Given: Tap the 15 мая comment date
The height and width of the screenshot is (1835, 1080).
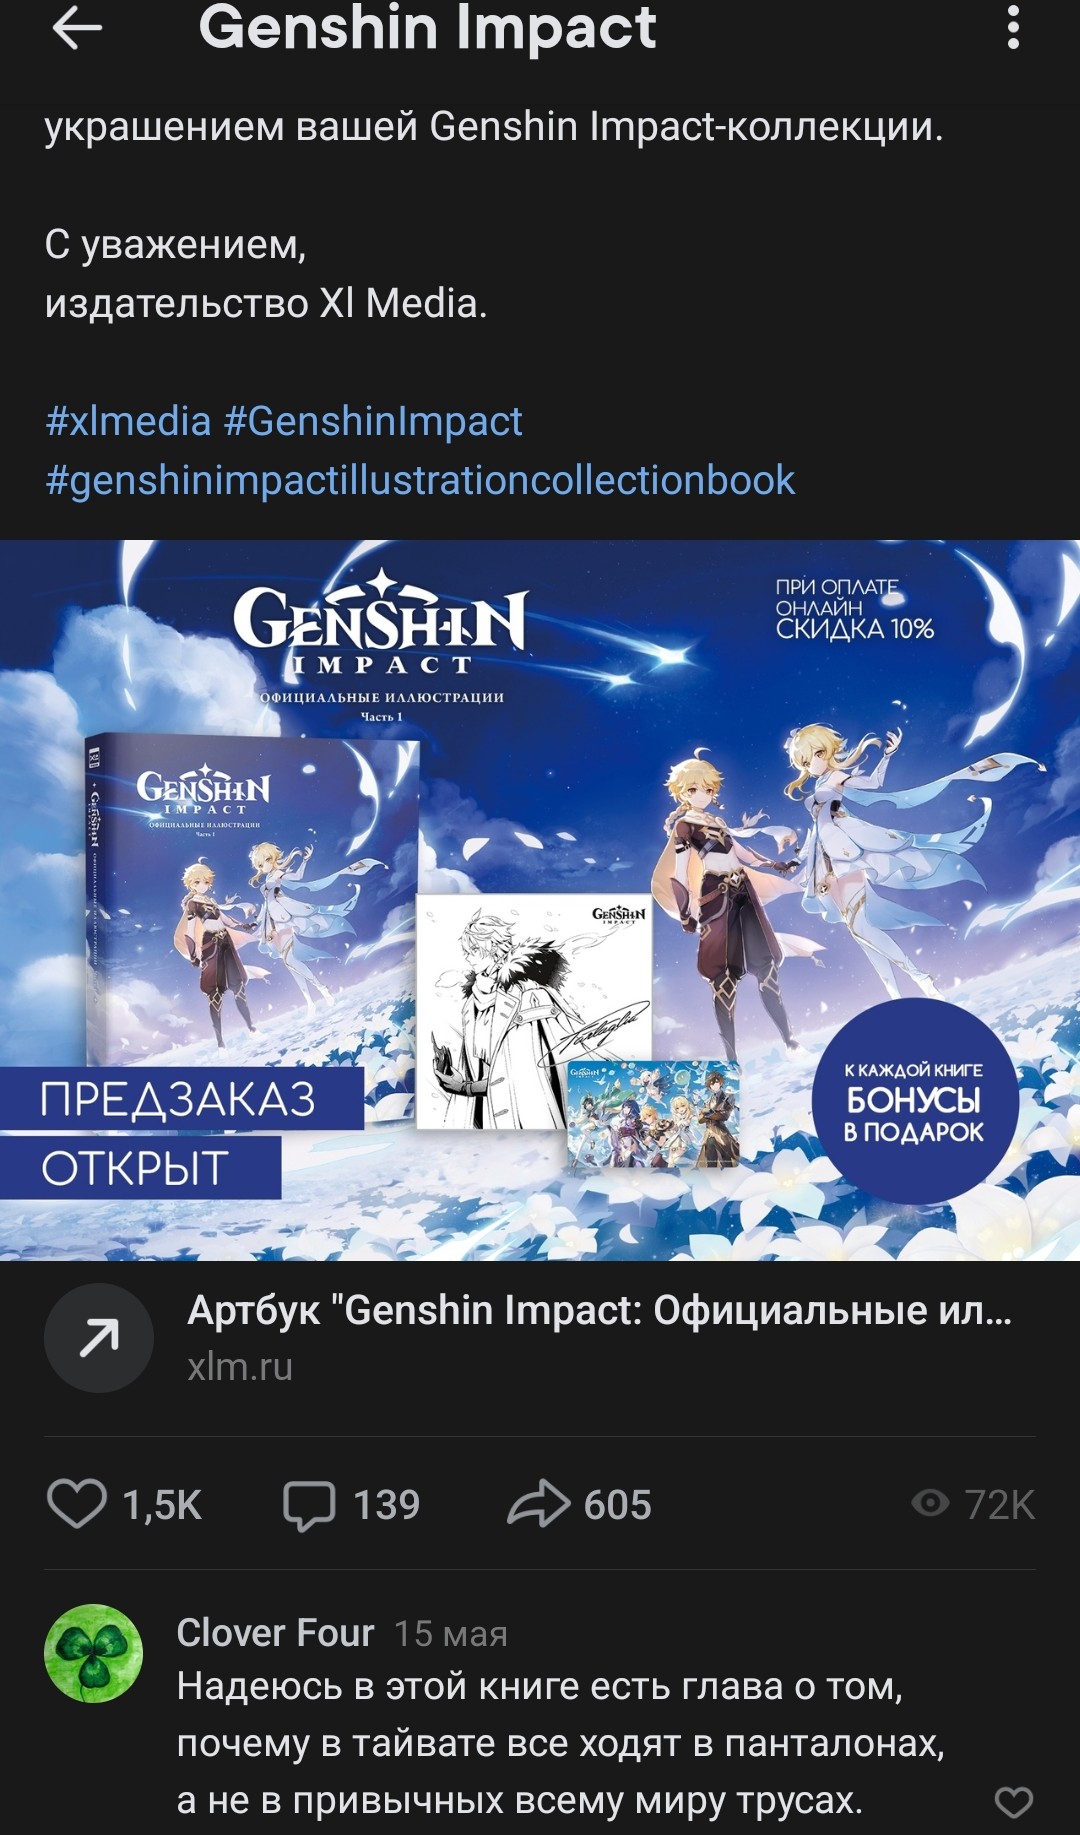Looking at the screenshot, I should pyautogui.click(x=451, y=1634).
